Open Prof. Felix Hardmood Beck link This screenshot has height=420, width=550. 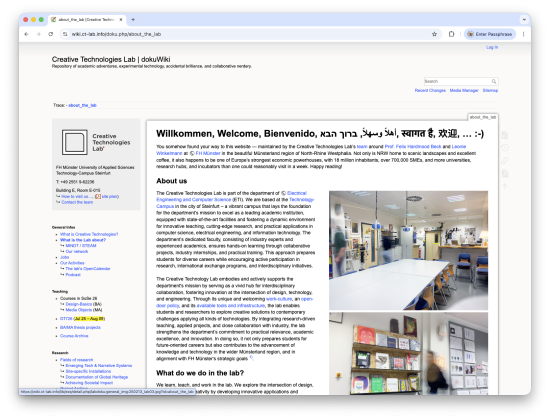pyautogui.click(x=413, y=147)
